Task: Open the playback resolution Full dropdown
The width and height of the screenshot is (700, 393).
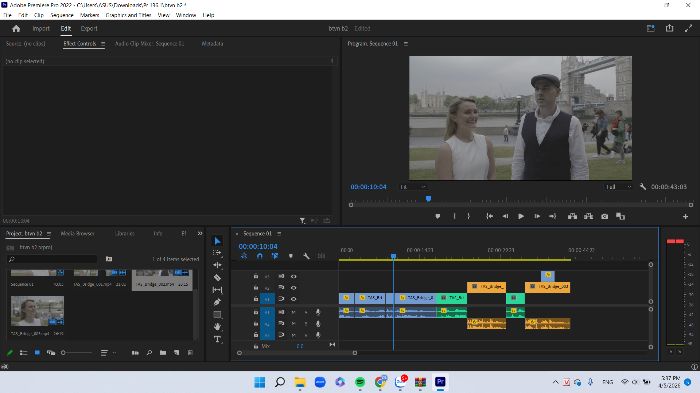Action: coord(618,187)
